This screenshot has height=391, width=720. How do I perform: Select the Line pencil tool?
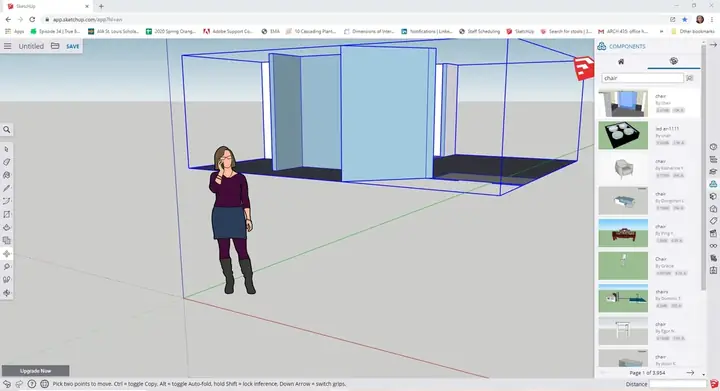7,188
